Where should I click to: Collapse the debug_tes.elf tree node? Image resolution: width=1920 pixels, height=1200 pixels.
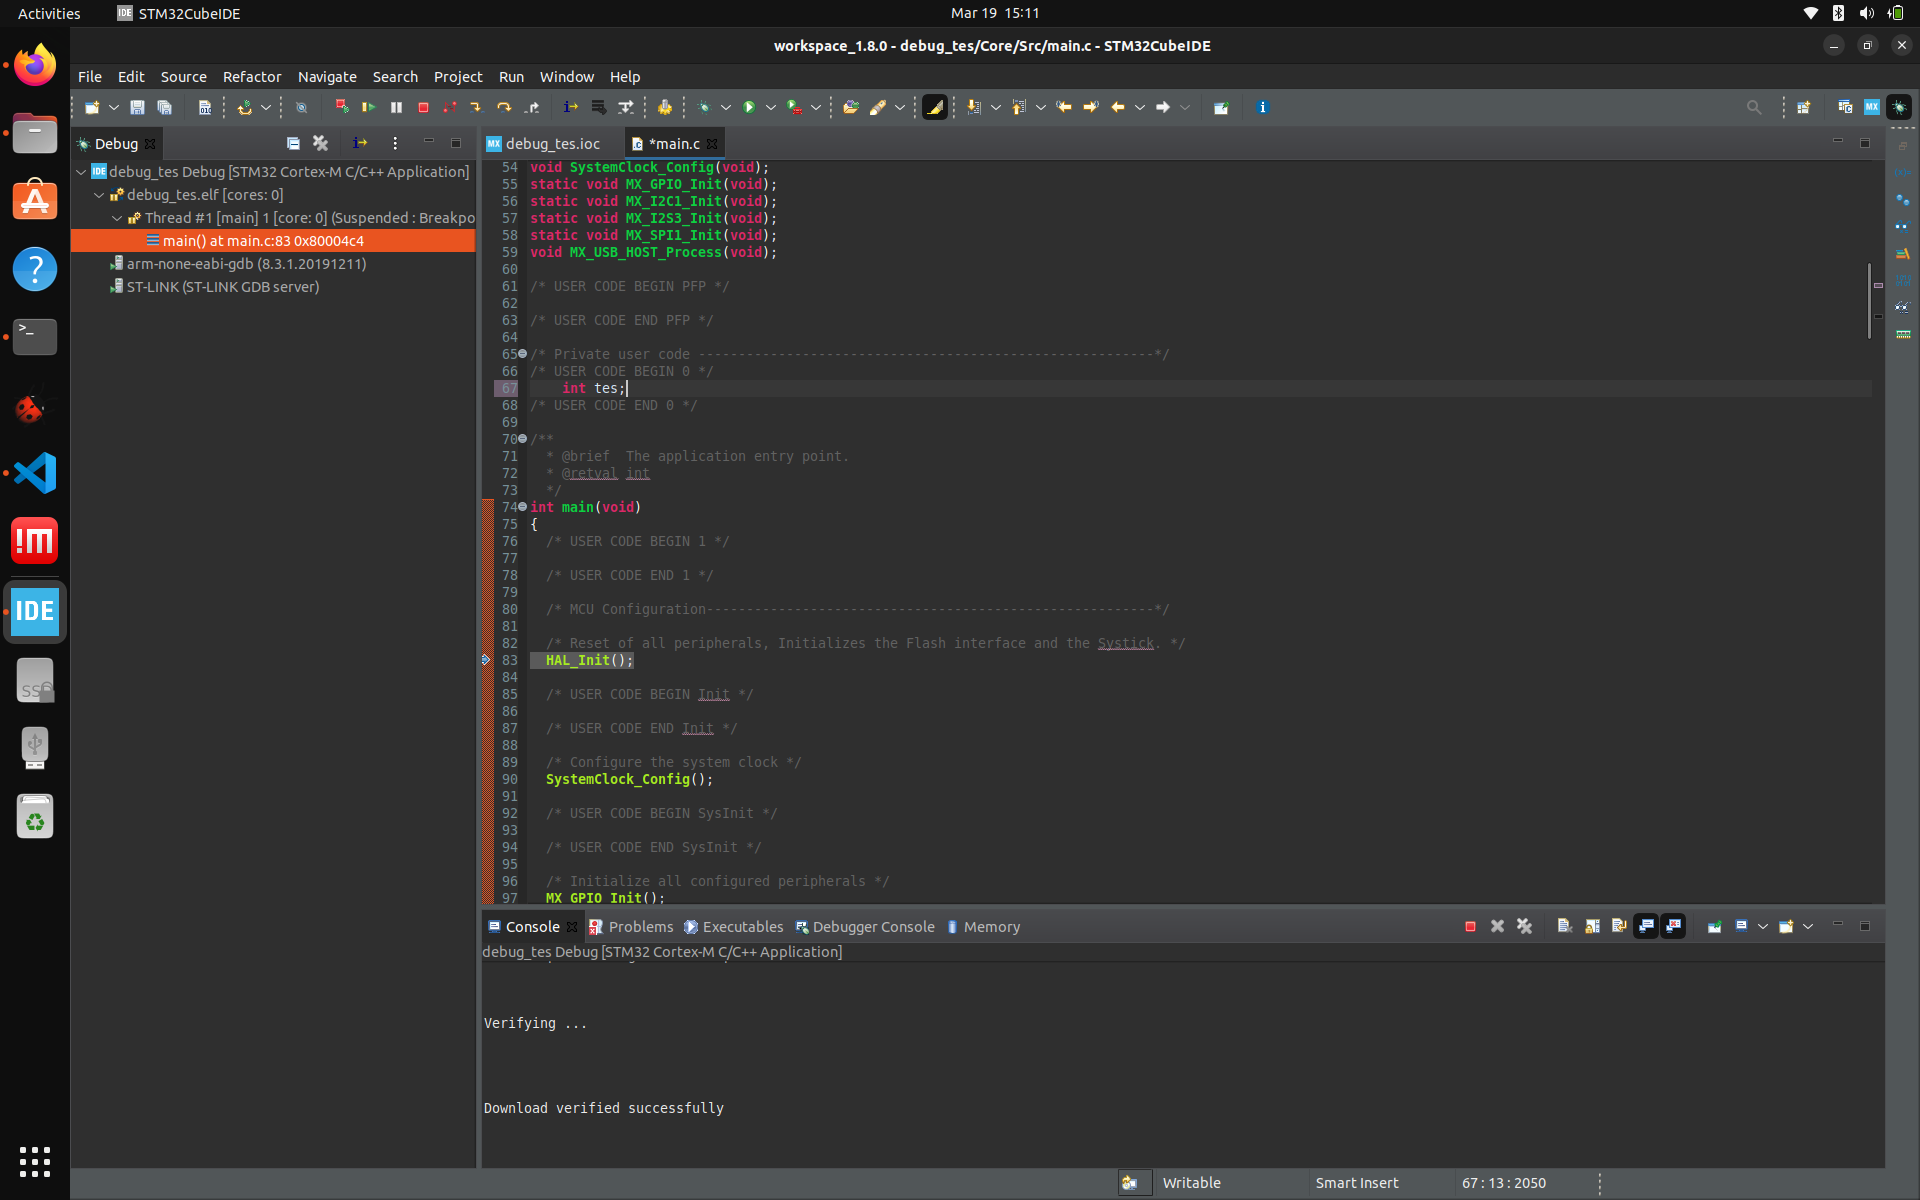[99, 195]
